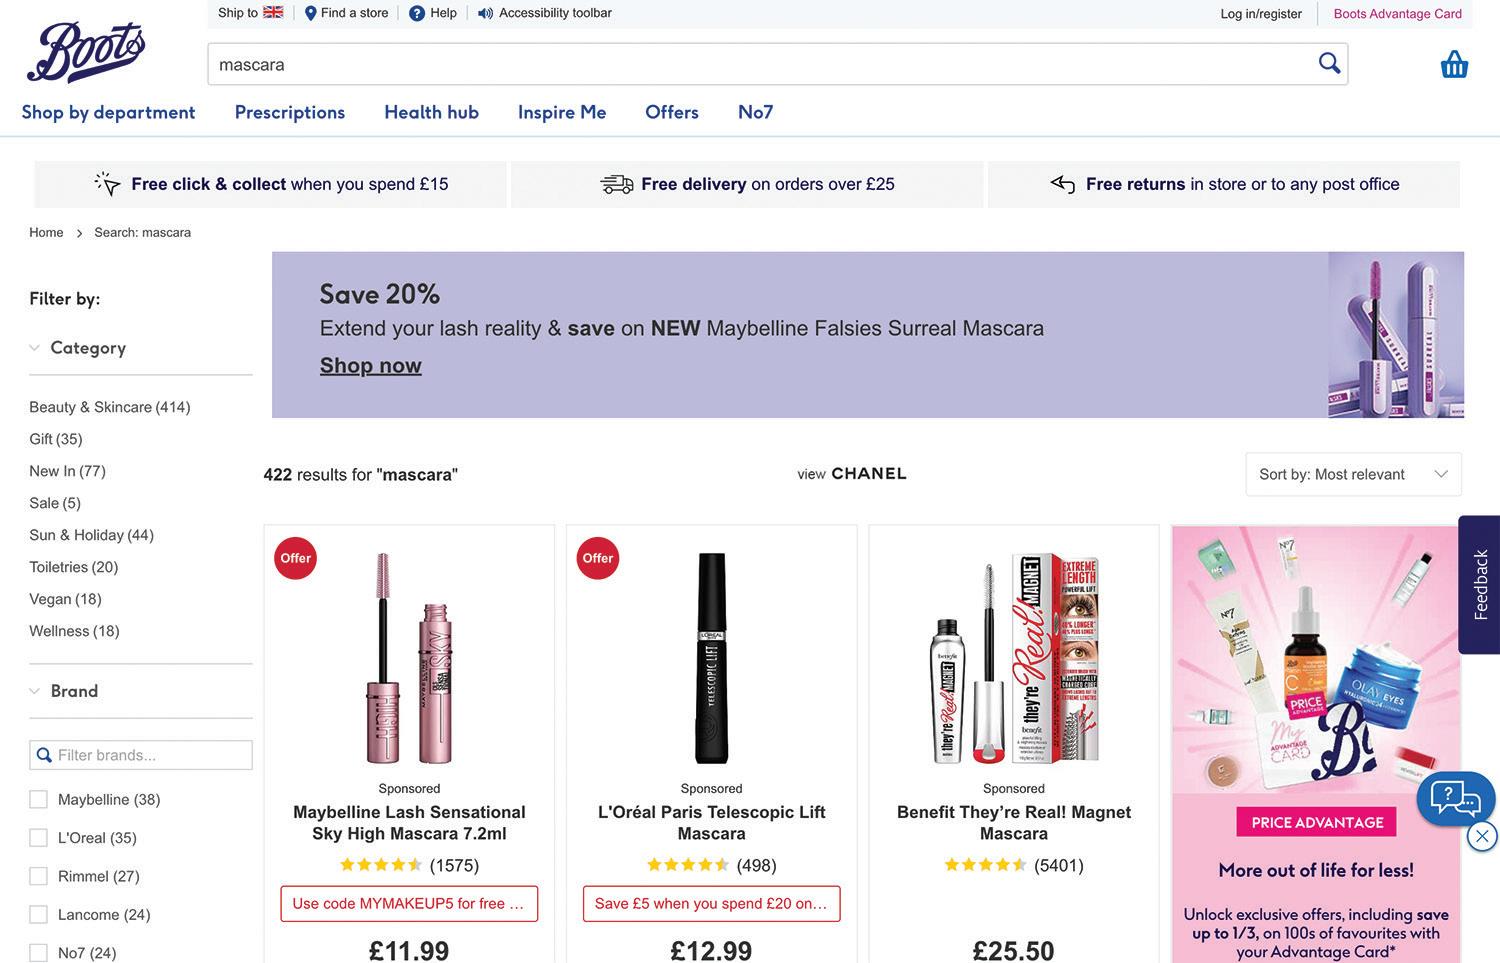The image size is (1500, 963).
Task: Click the Log in/register link
Action: [1260, 14]
